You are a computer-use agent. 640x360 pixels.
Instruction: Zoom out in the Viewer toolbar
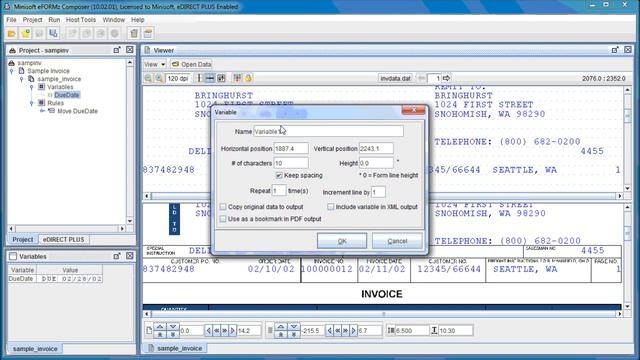coord(148,78)
